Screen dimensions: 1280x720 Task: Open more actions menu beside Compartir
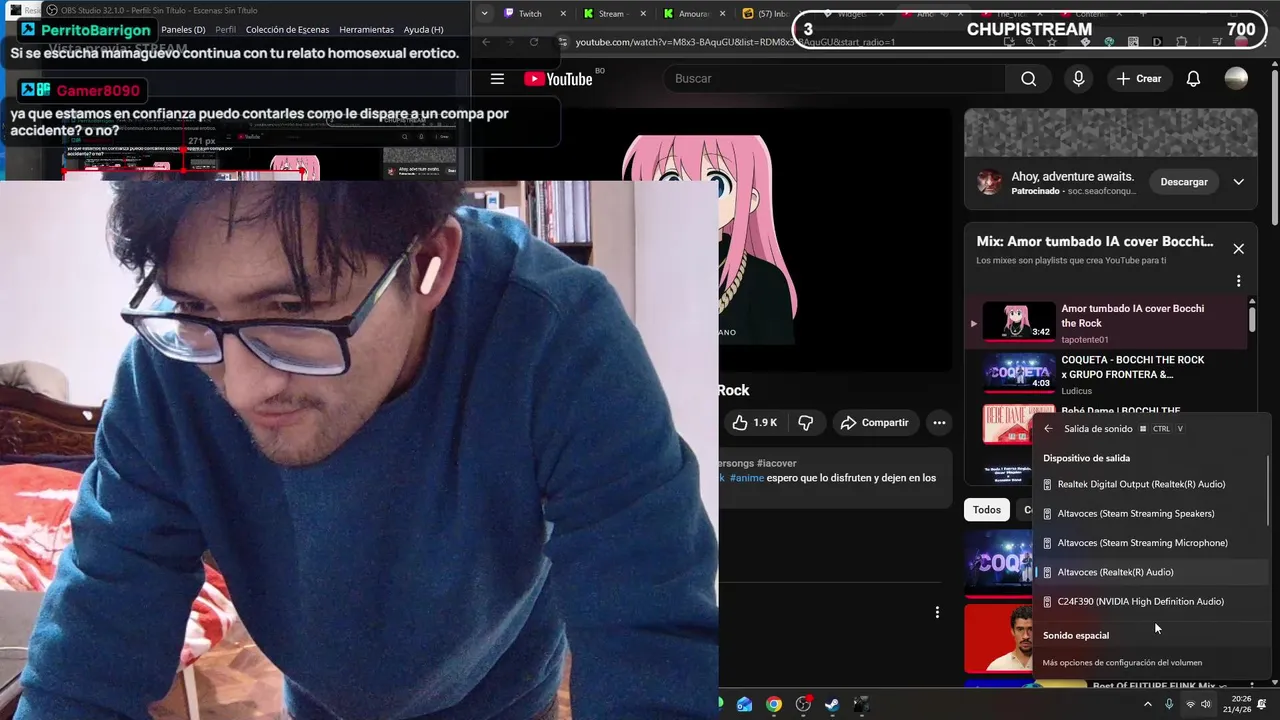pyautogui.click(x=939, y=423)
